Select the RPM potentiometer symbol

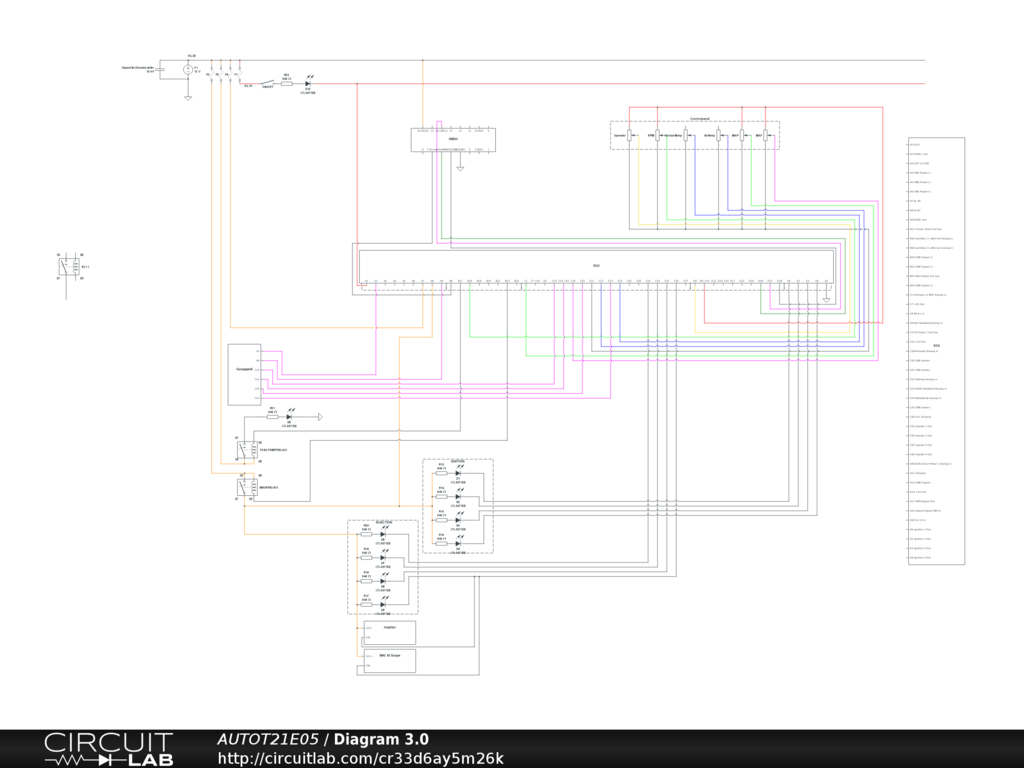pyautogui.click(x=658, y=135)
